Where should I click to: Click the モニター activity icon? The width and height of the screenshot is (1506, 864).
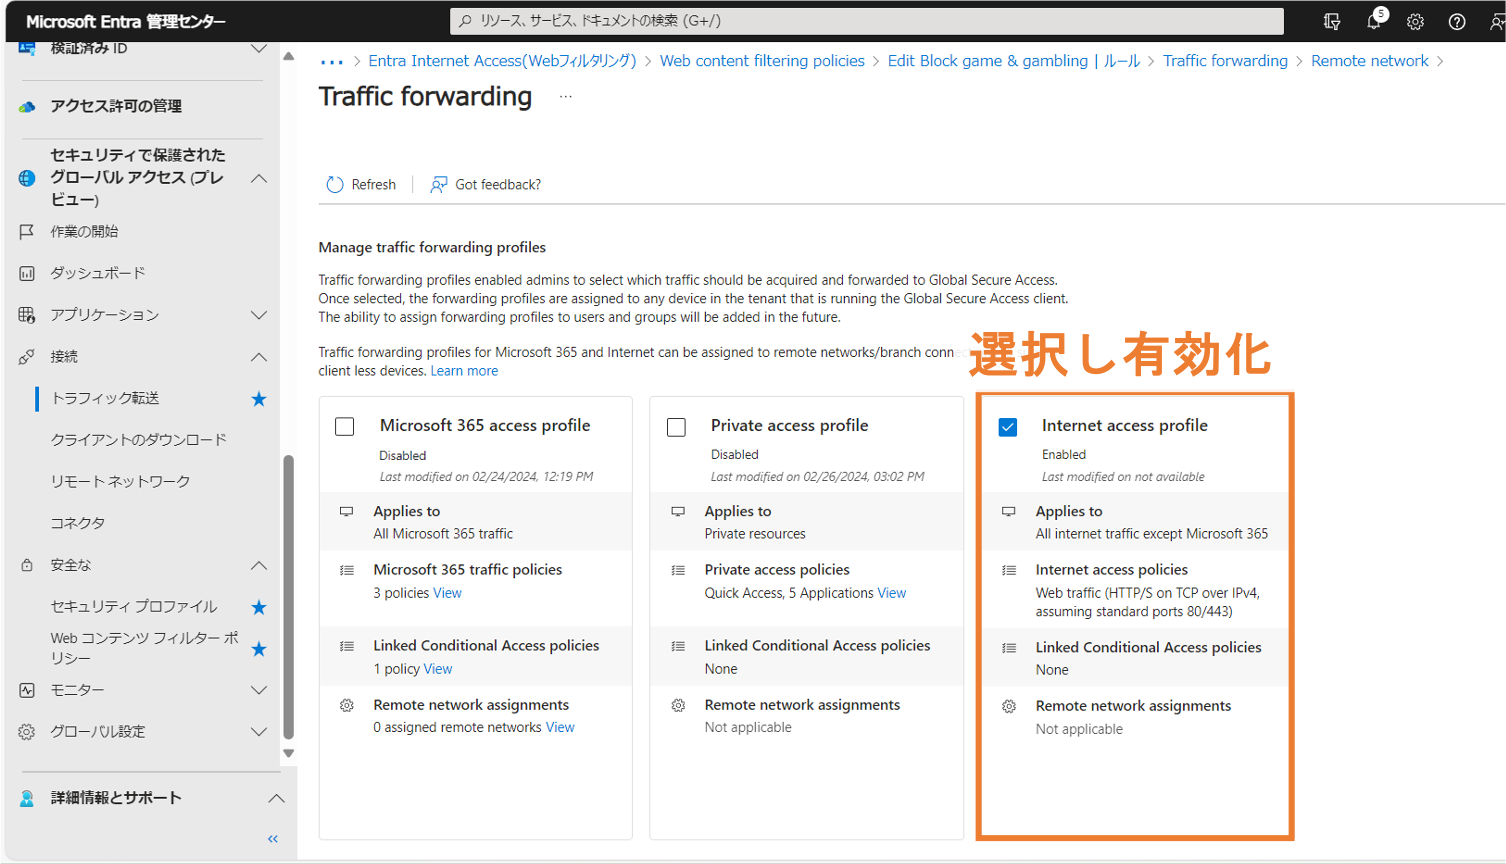(x=27, y=690)
